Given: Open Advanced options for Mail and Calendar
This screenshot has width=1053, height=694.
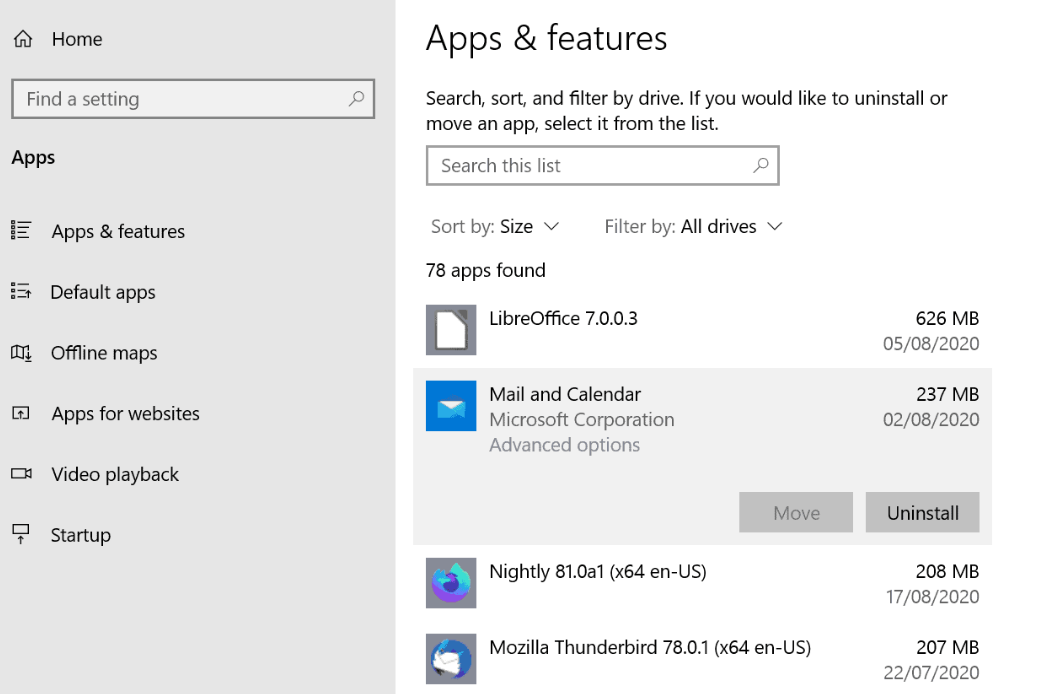Looking at the screenshot, I should click(564, 445).
